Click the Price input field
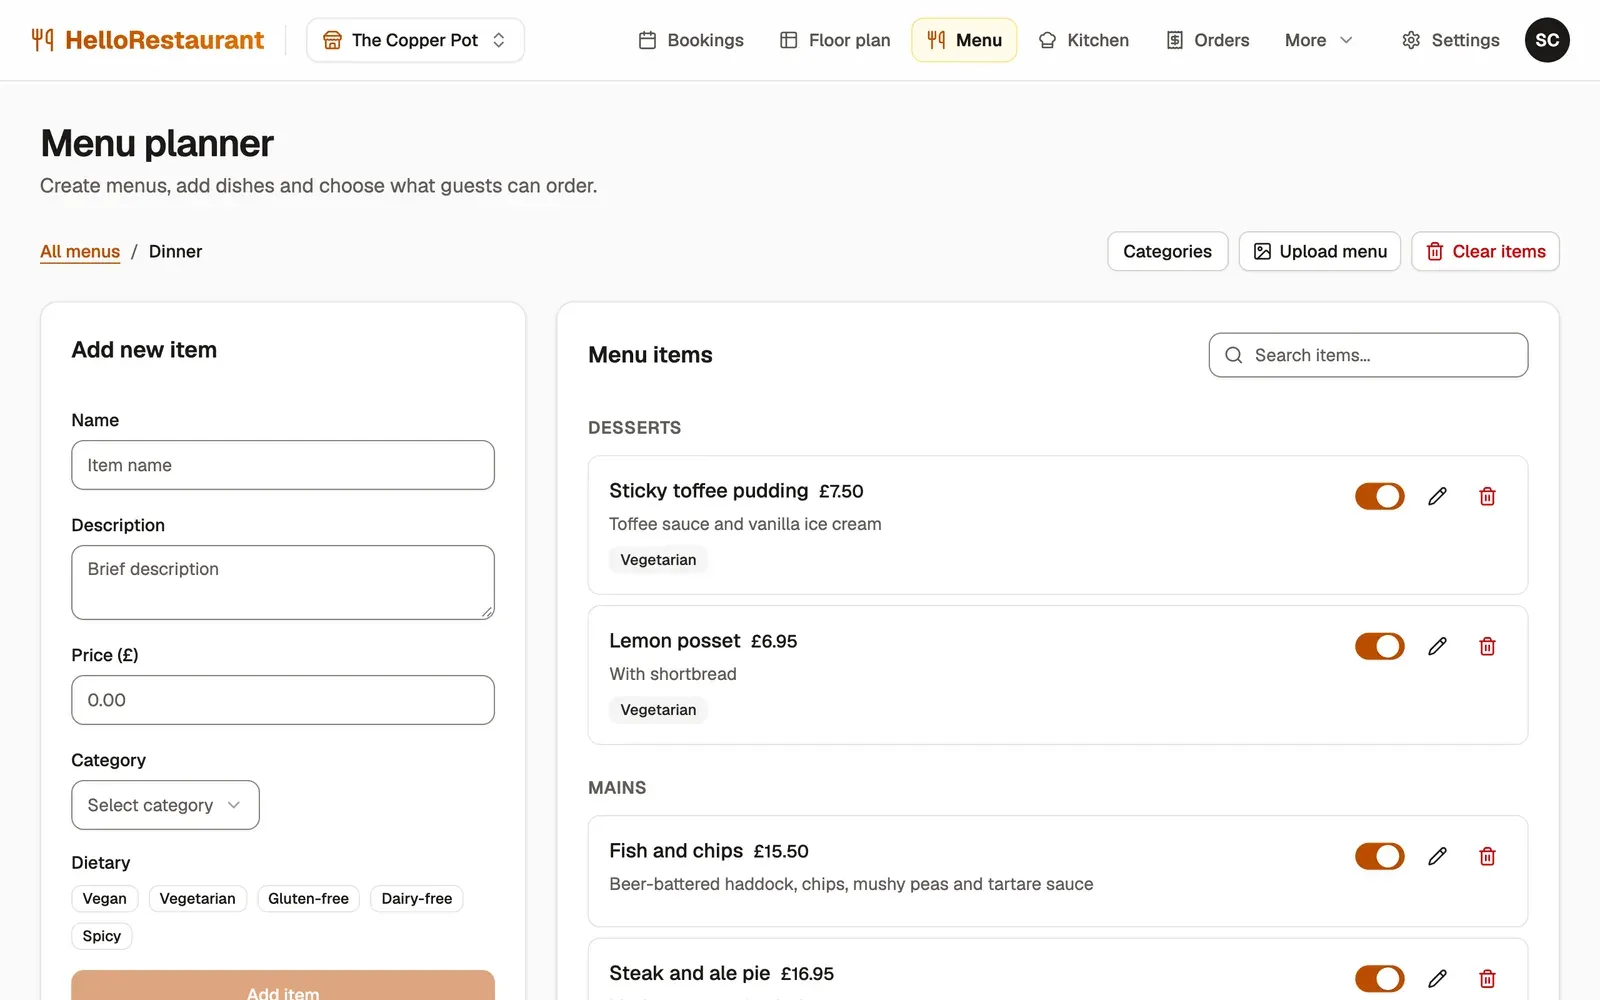 (283, 700)
